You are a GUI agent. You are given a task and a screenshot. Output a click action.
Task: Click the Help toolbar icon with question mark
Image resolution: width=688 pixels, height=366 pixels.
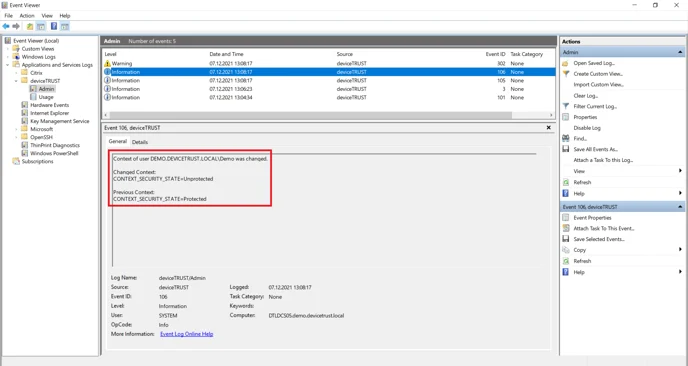(54, 26)
